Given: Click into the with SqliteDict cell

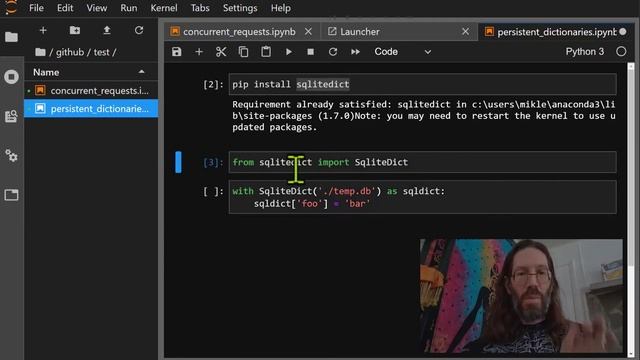Looking at the screenshot, I should [x=422, y=197].
